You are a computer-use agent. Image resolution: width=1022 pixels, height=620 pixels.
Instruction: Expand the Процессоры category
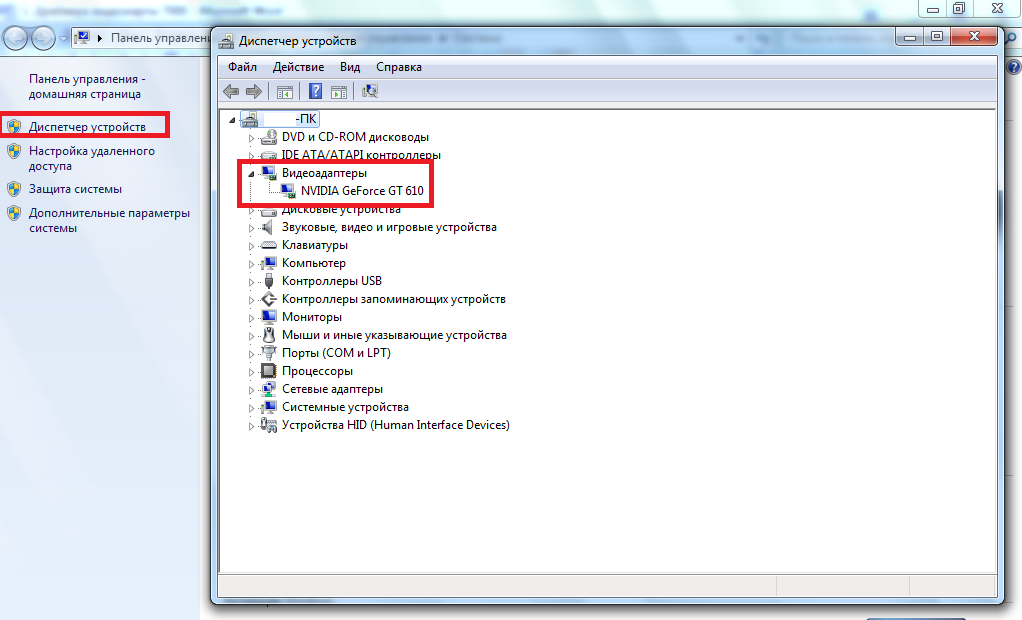coord(251,372)
